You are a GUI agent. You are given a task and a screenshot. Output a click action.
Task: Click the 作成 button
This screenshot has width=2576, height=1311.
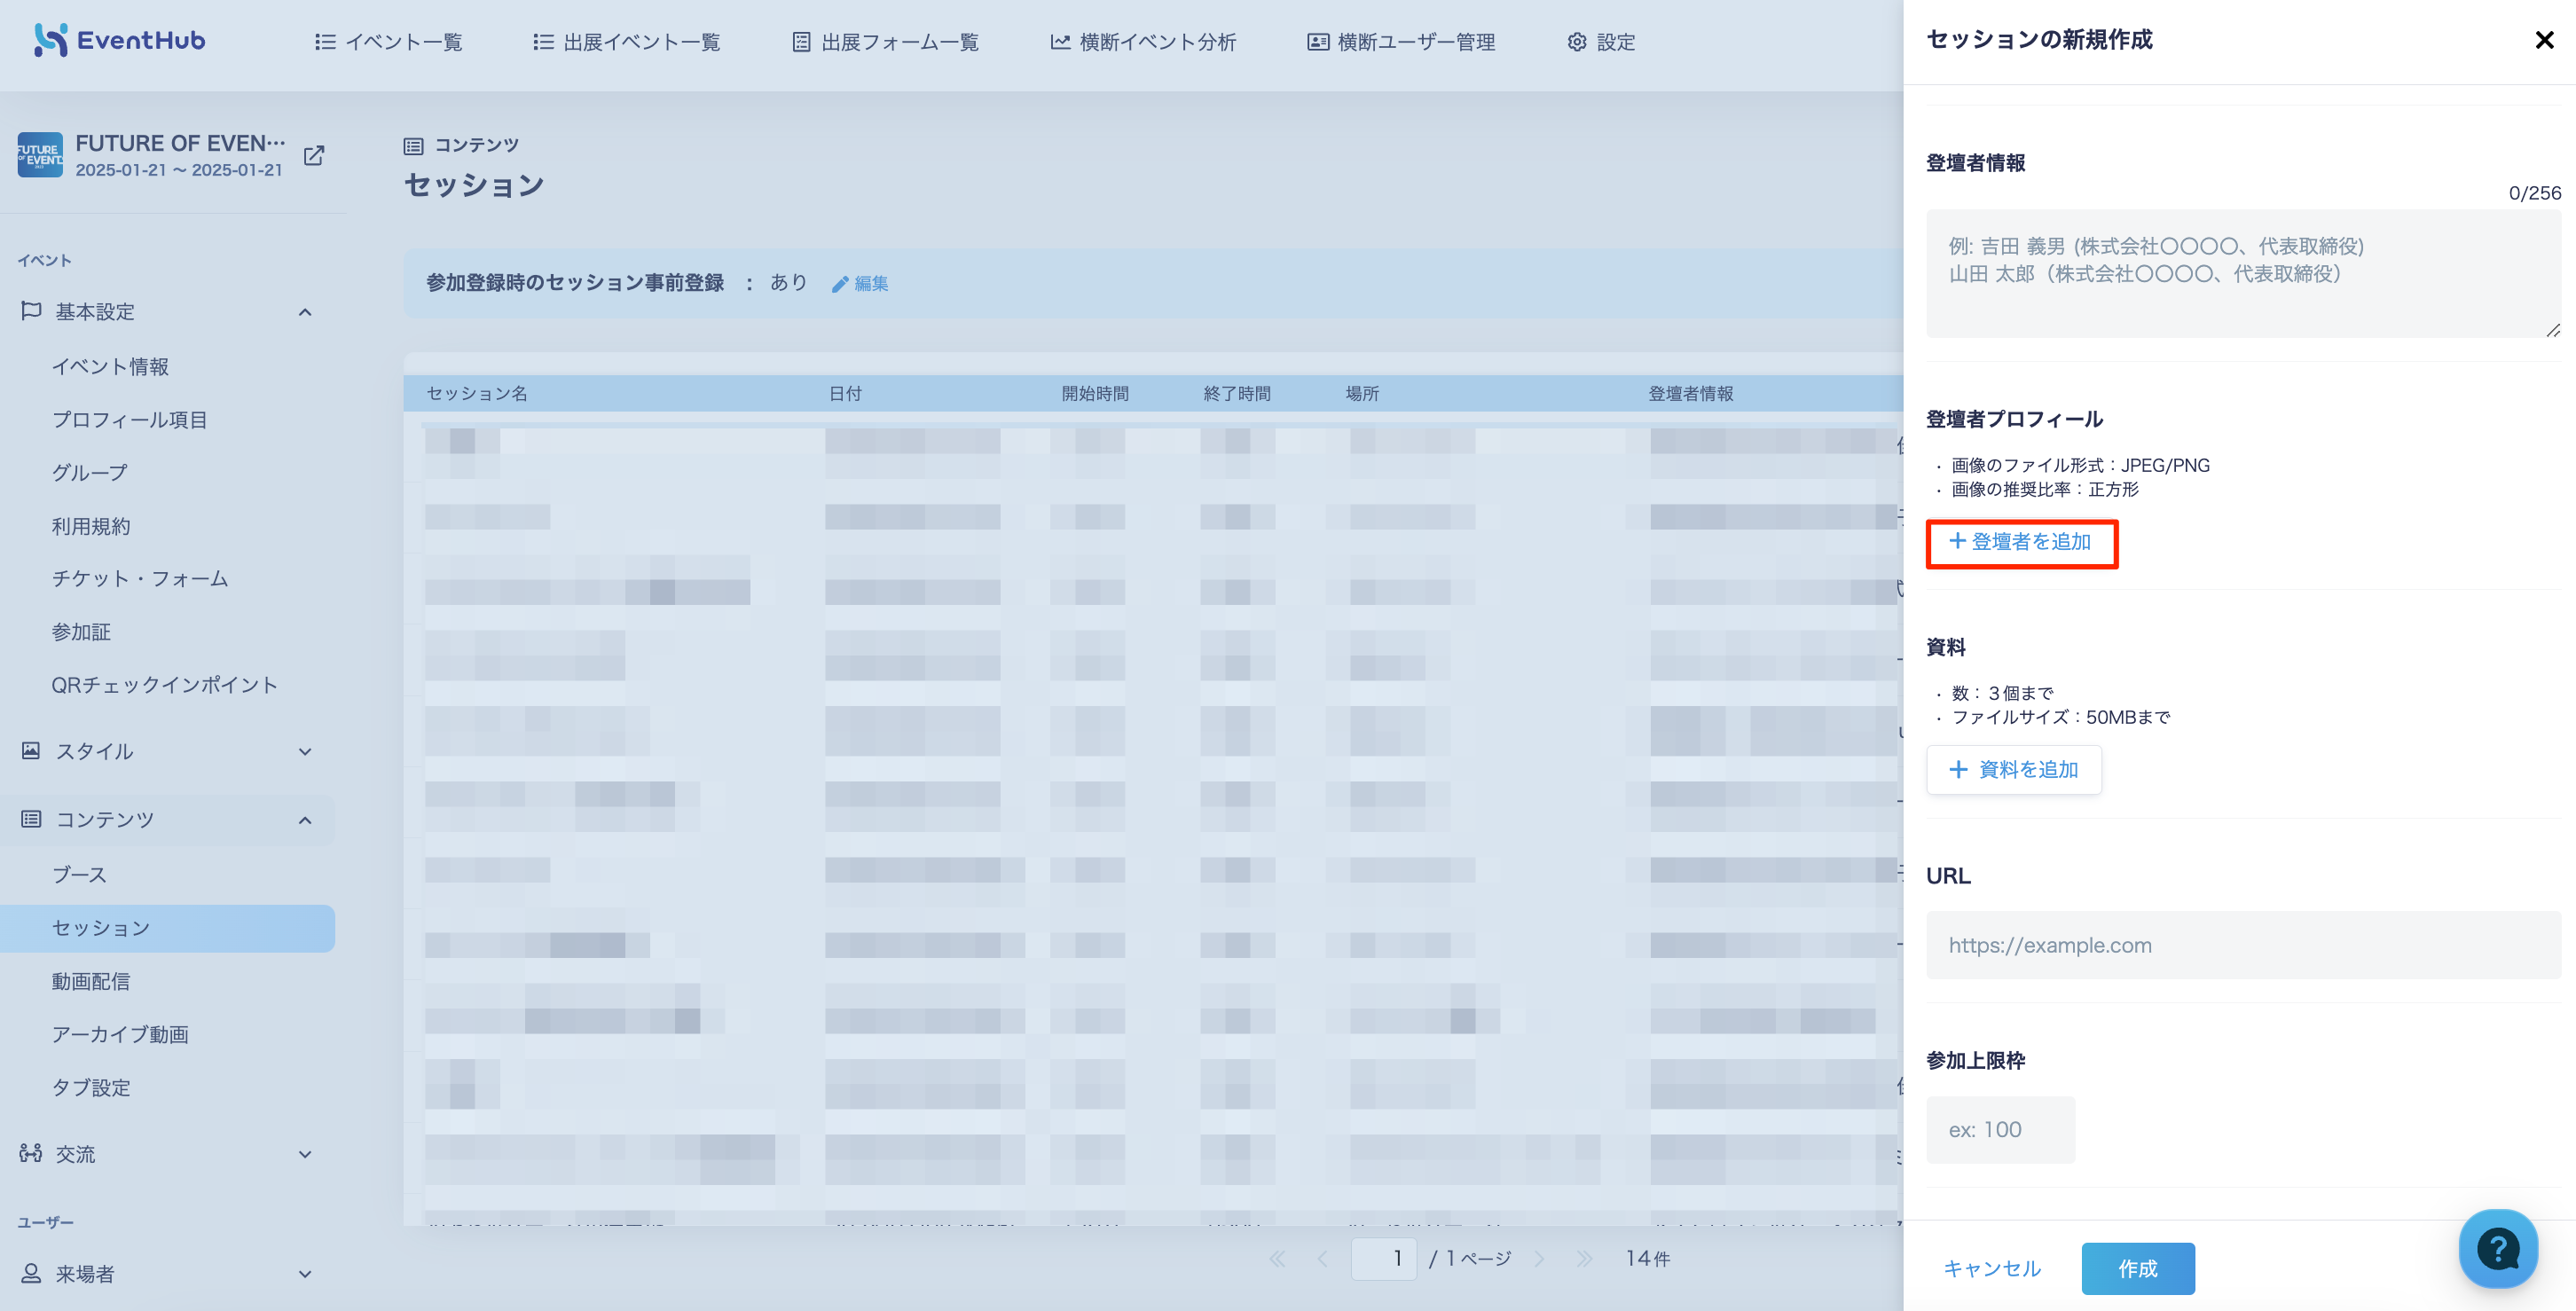coord(2138,1269)
